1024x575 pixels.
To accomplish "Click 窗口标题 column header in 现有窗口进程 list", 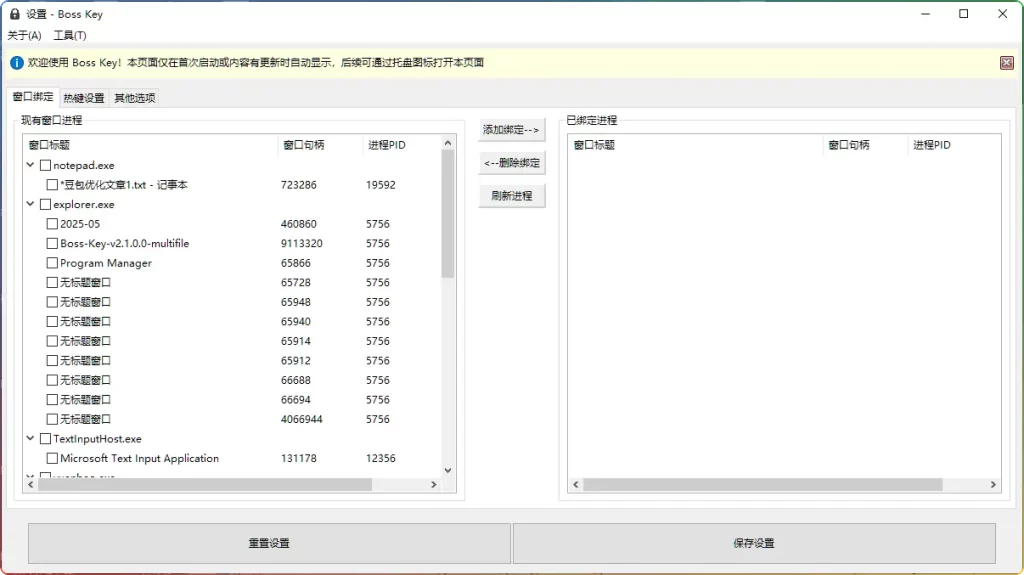I will coord(150,145).
